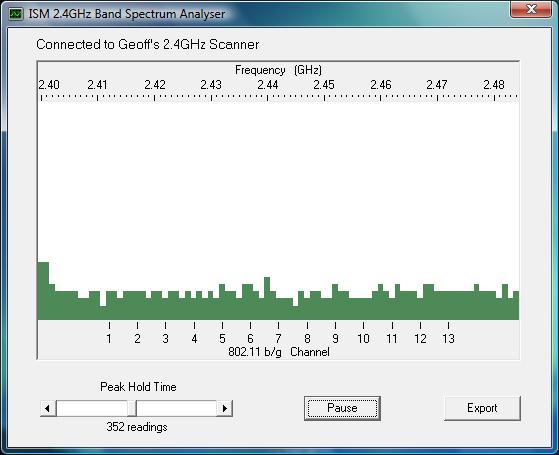Viewport: 559px width, 455px height.
Task: Click channel 1 label on the axis
Action: coord(109,338)
